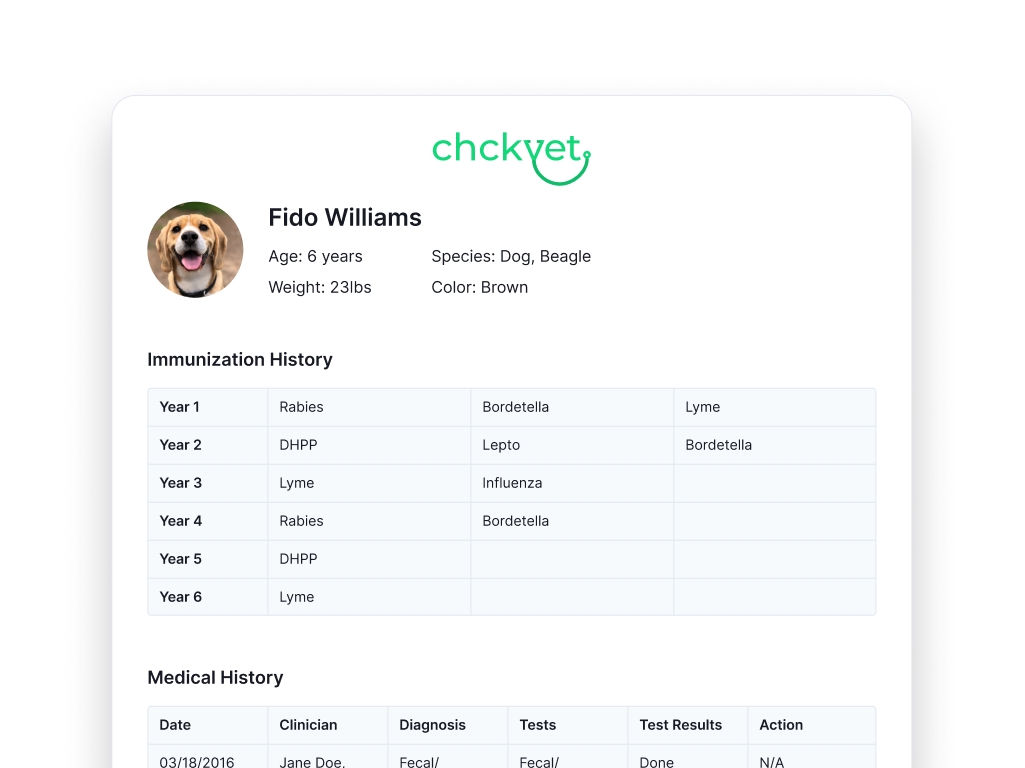Select the 03/18/2016 date entry
The image size is (1025, 768).
(x=197, y=762)
